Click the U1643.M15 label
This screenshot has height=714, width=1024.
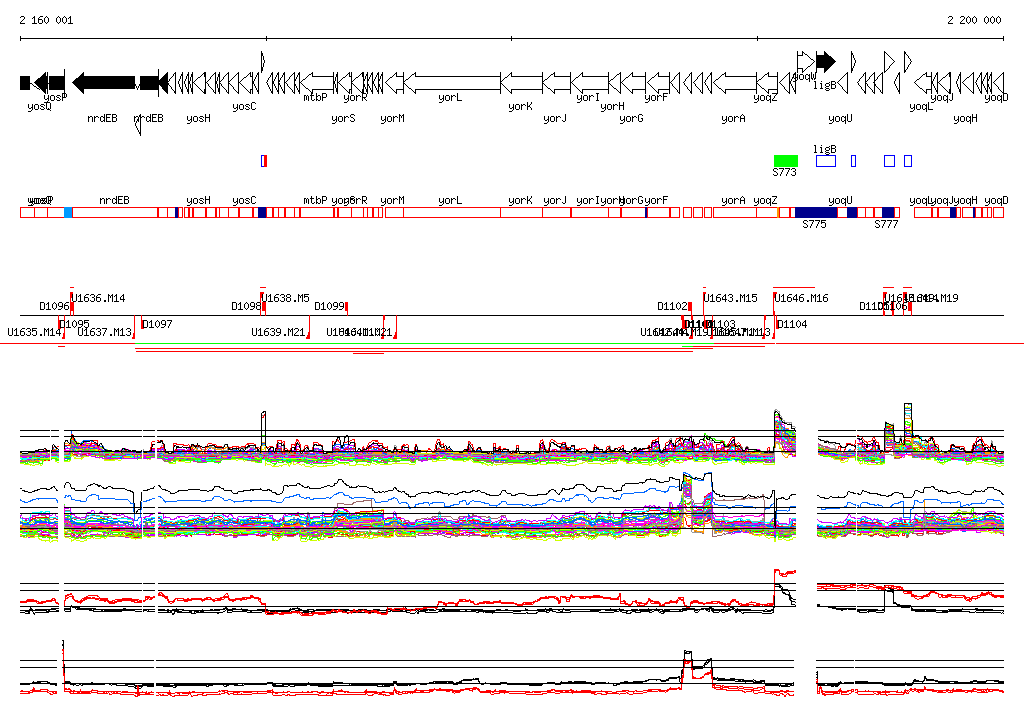pos(731,298)
